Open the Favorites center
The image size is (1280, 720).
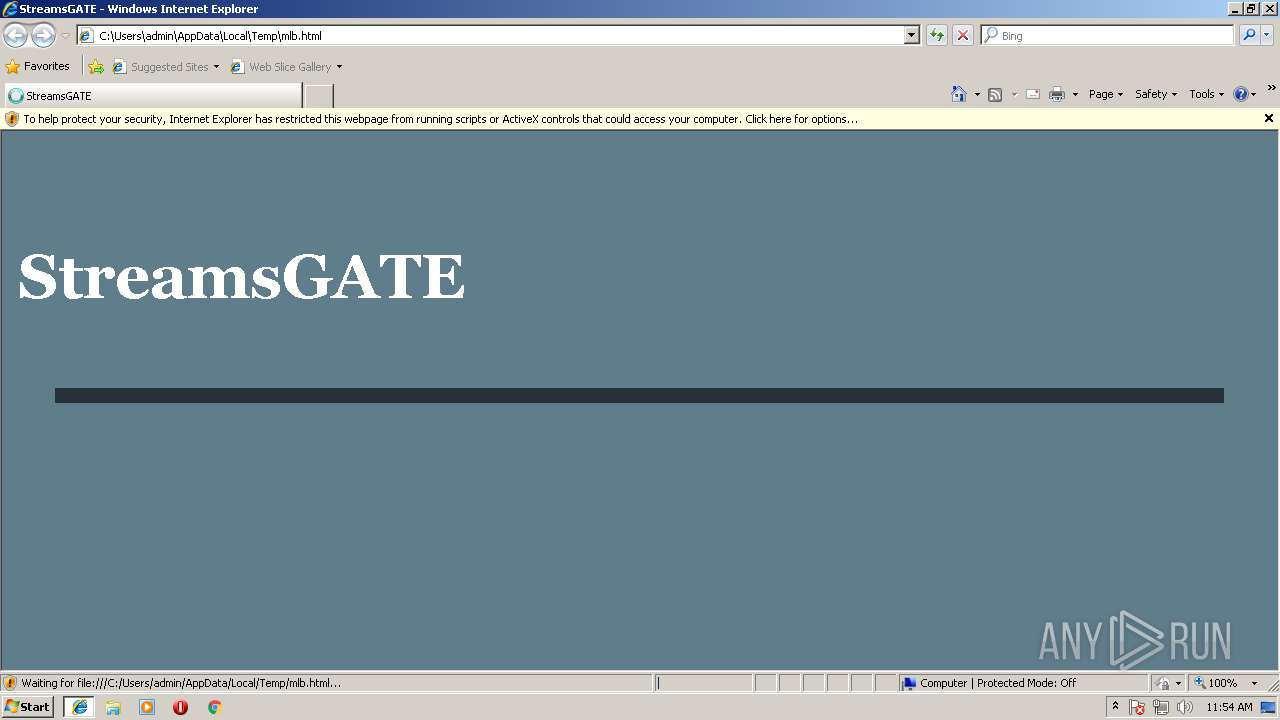pos(38,67)
